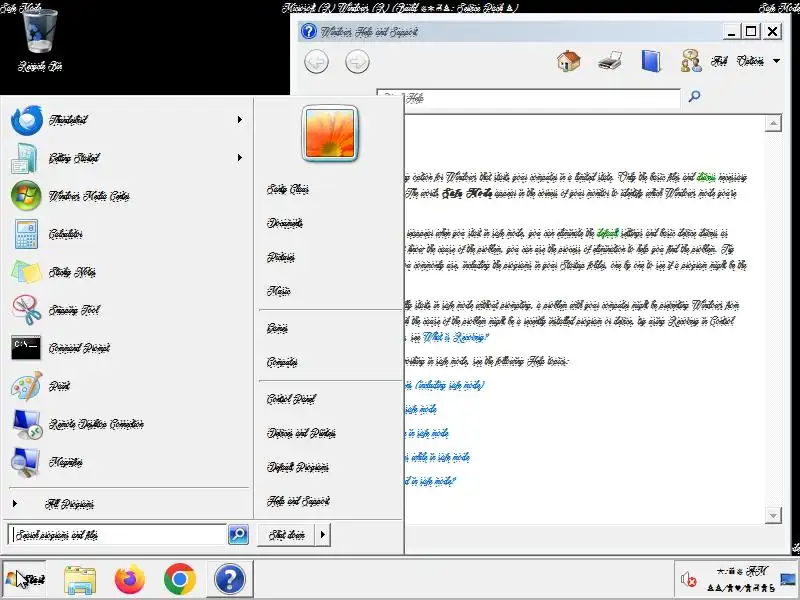This screenshot has height=600, width=800.
Task: Click the green 'default' glossary link
Action: tap(608, 233)
